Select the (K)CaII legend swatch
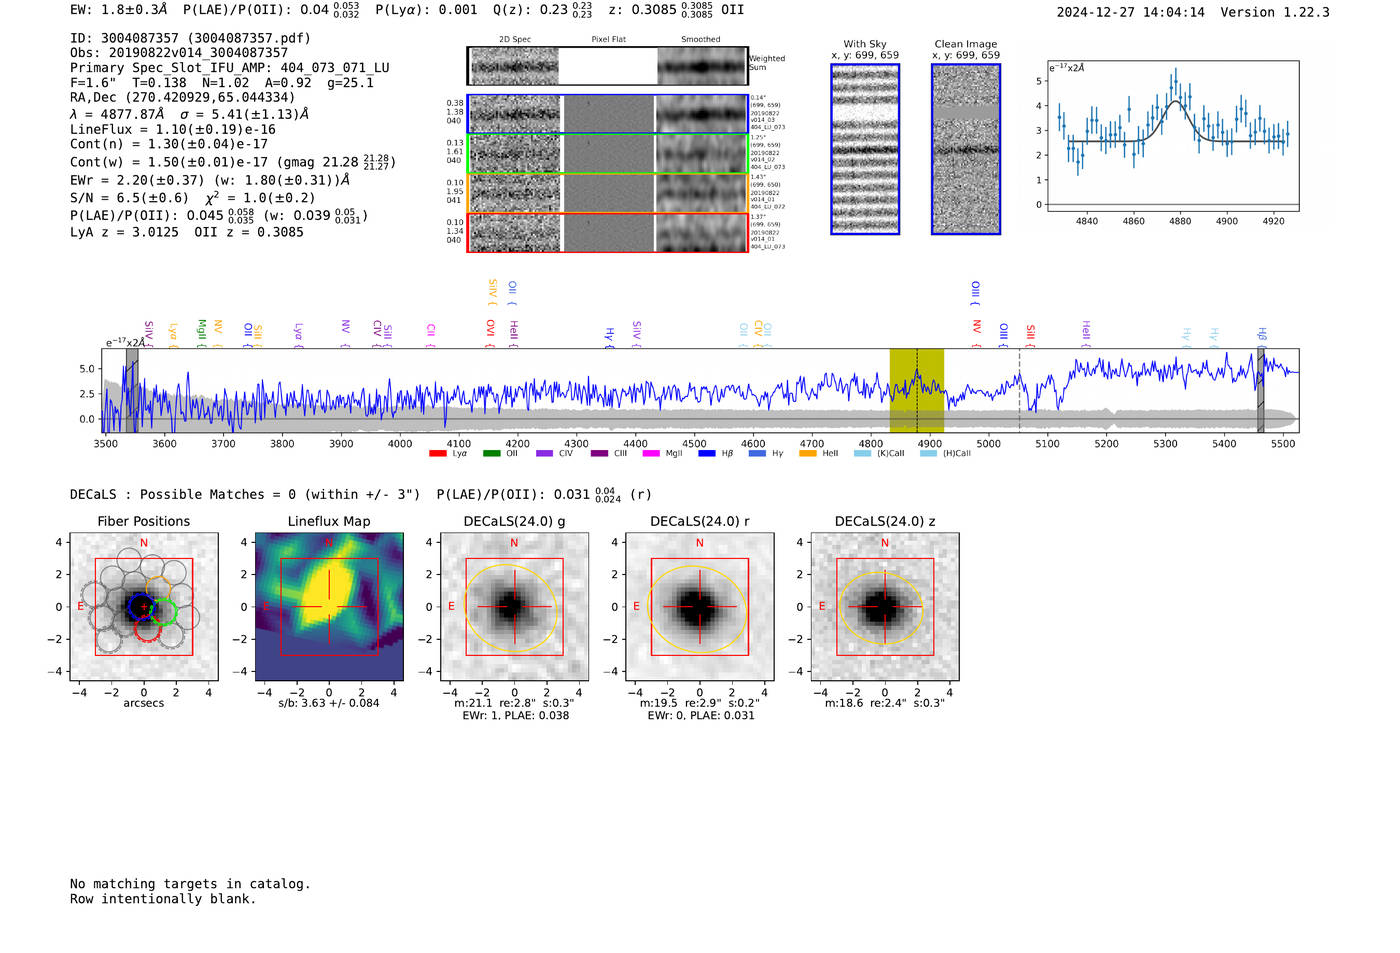This screenshot has height=953, width=1400. [x=862, y=454]
